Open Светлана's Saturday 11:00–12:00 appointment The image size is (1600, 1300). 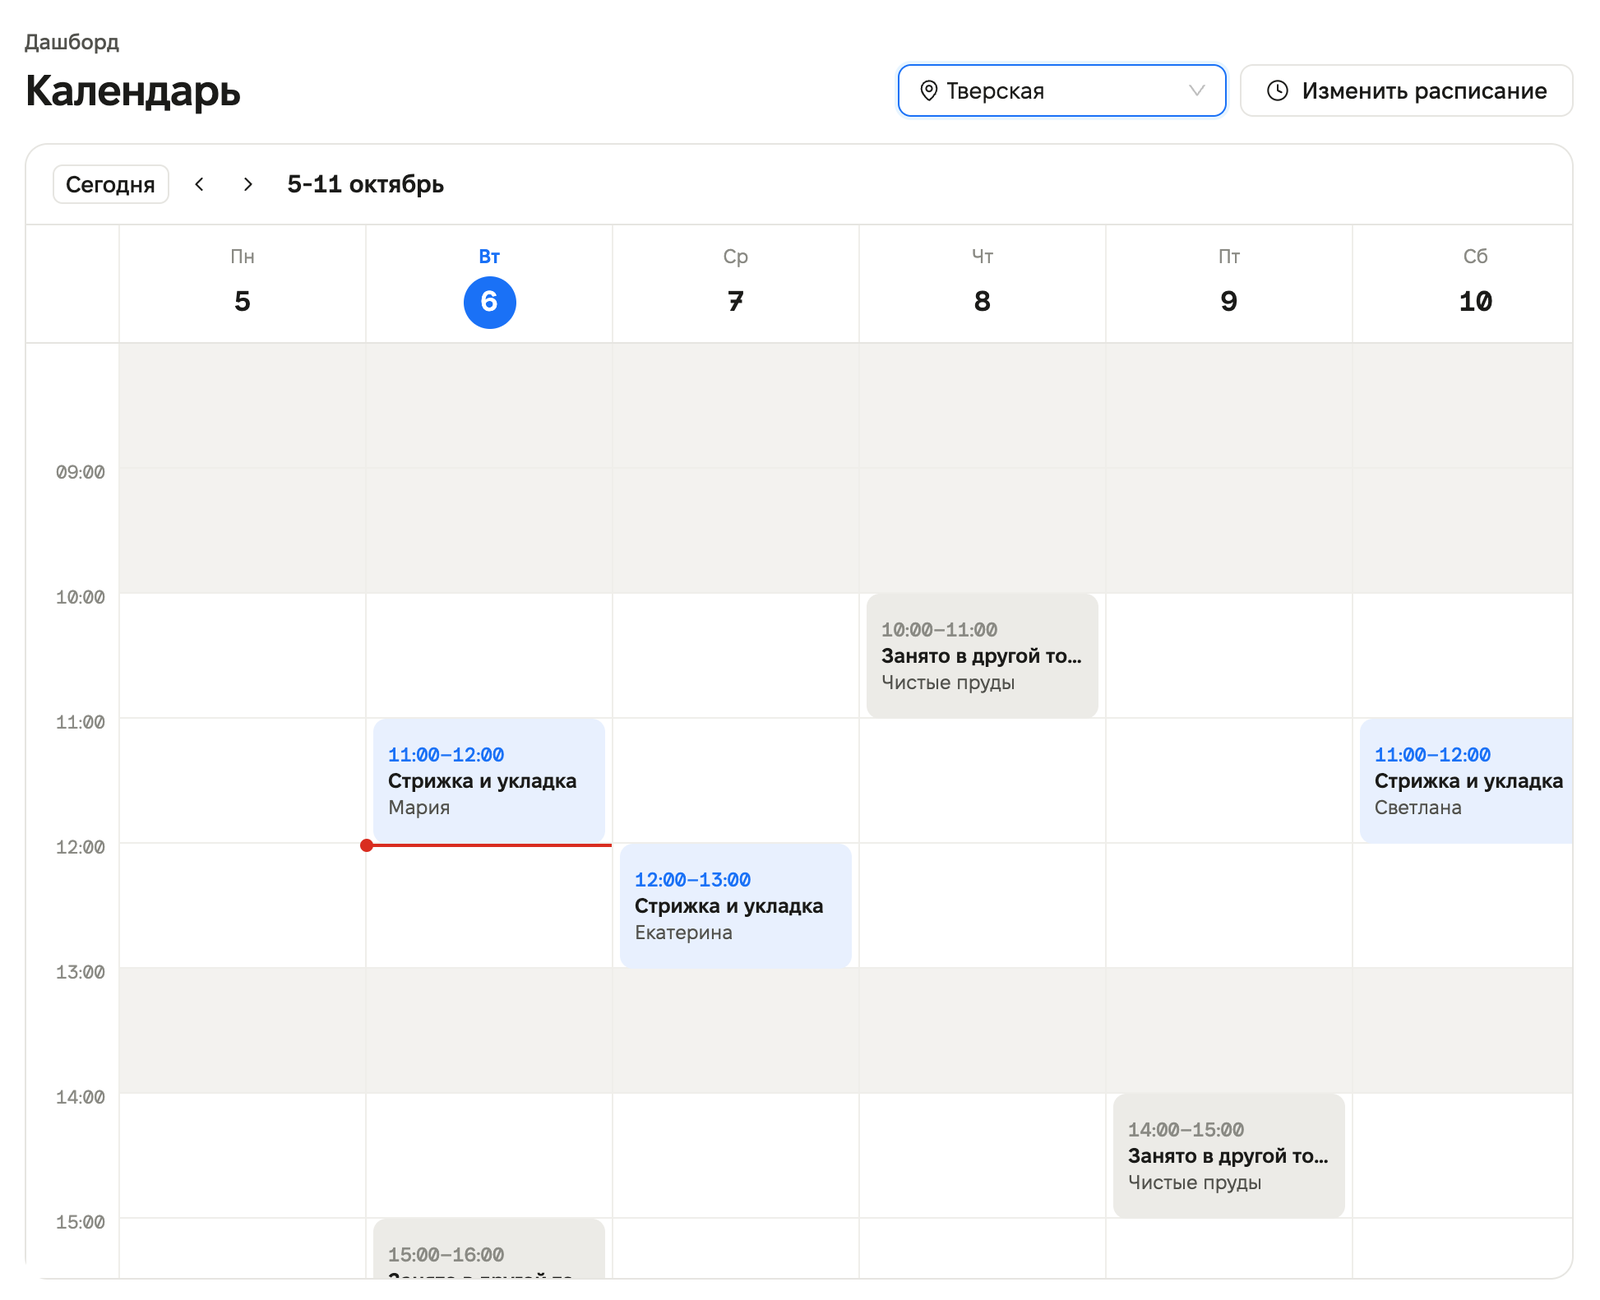(1466, 781)
